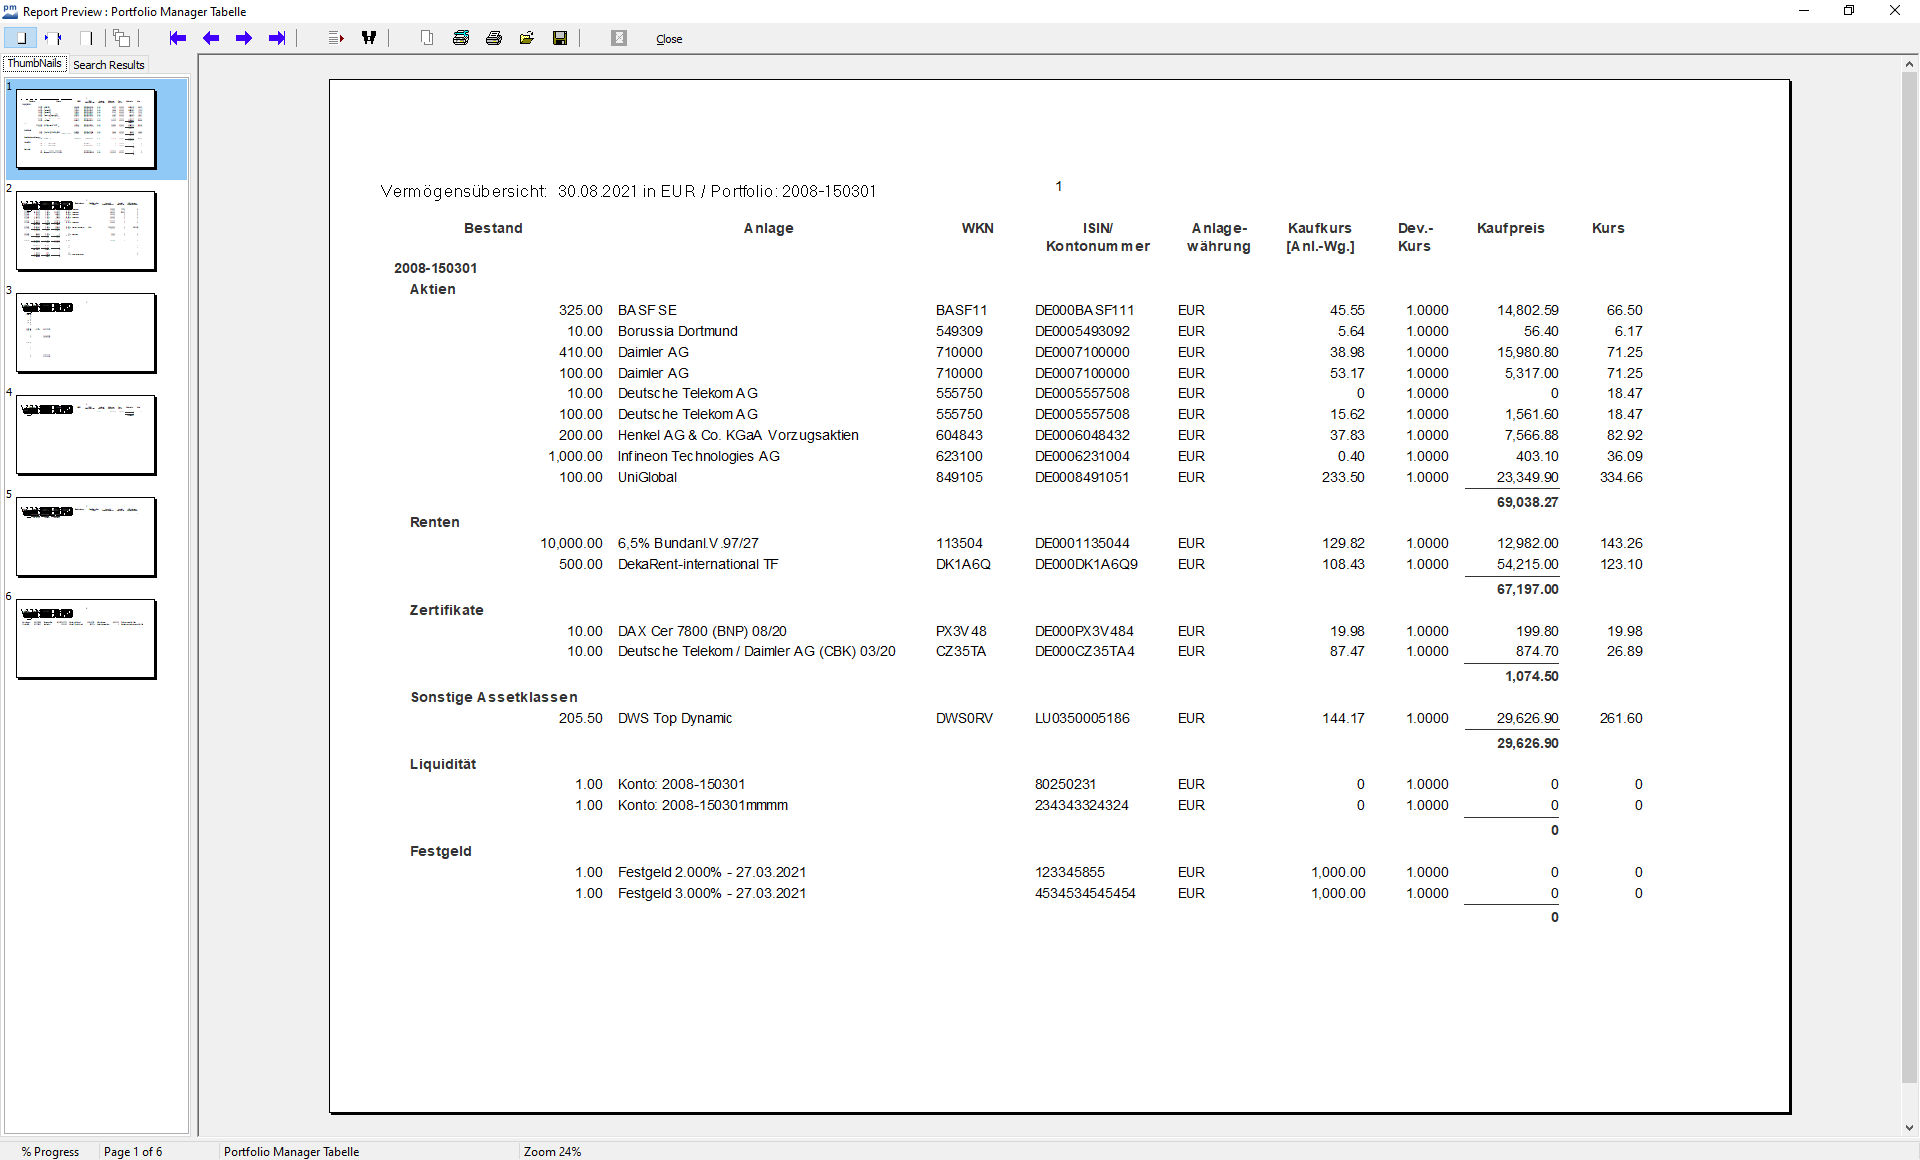Jump to the last page arrow
1920x1160 pixels.
tap(277, 38)
